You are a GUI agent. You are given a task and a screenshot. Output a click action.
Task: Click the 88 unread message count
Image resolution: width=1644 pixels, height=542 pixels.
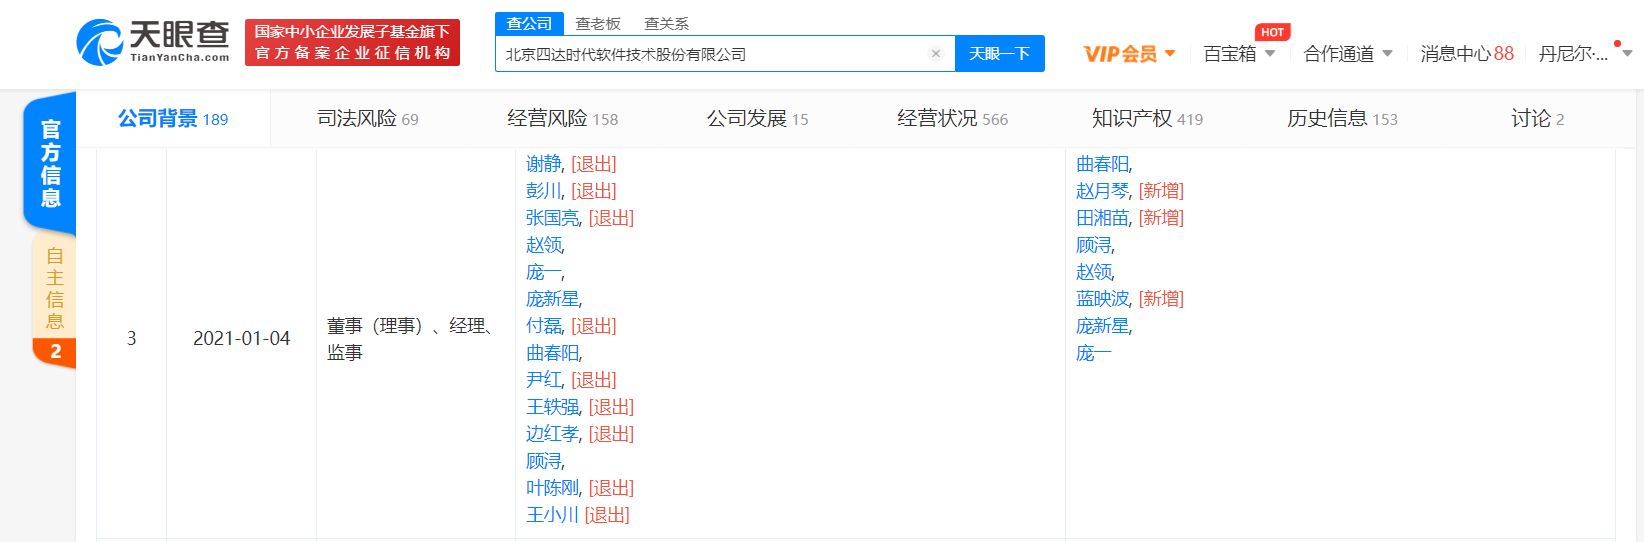[1504, 54]
